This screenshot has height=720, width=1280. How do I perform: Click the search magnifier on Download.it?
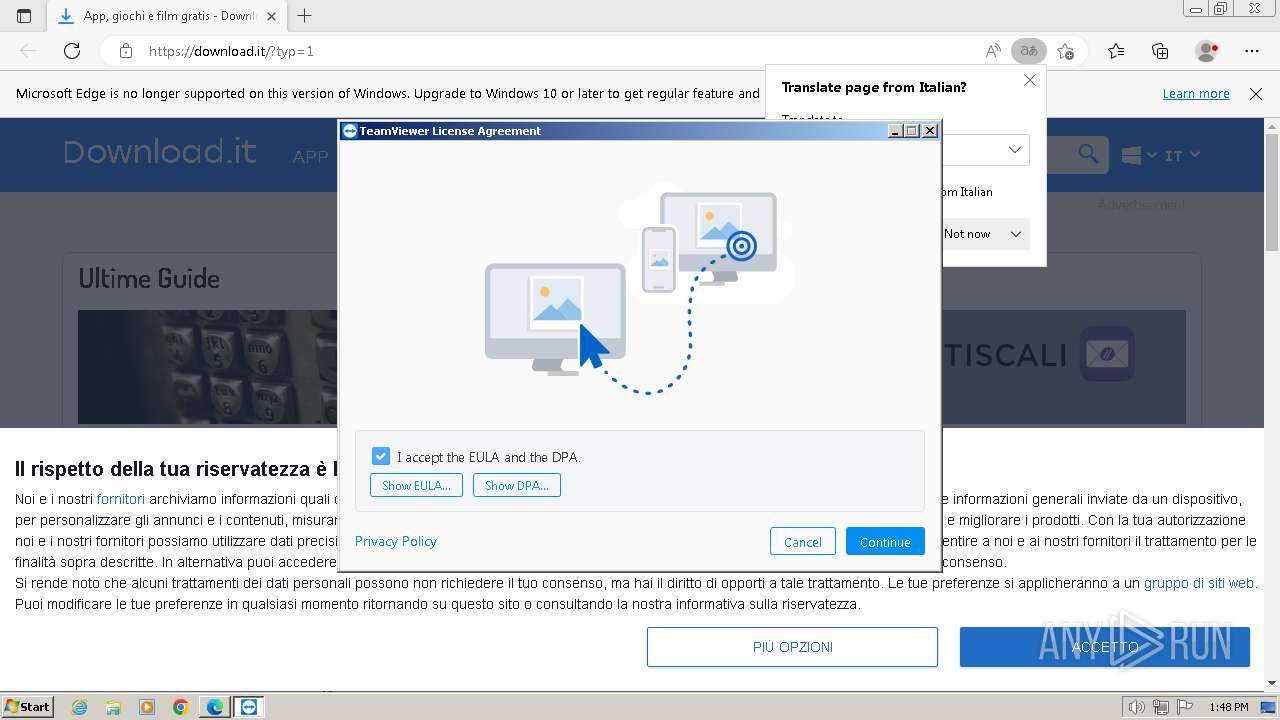[1088, 154]
